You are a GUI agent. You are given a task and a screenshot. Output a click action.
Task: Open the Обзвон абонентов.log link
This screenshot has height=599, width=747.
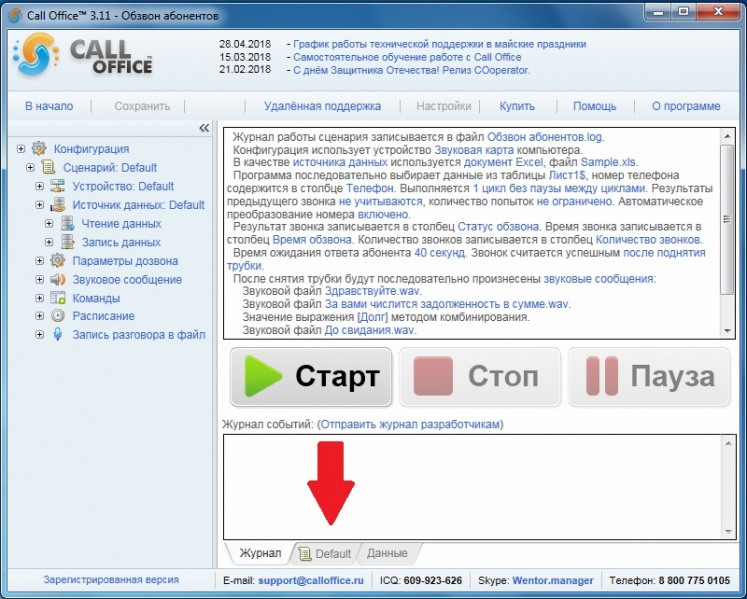coord(545,137)
